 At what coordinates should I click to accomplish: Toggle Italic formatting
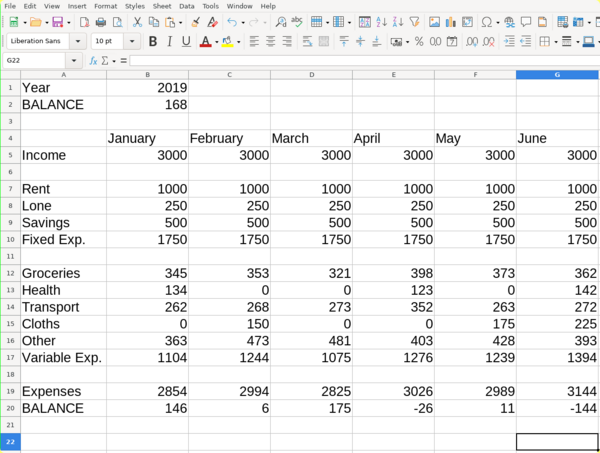(x=170, y=41)
